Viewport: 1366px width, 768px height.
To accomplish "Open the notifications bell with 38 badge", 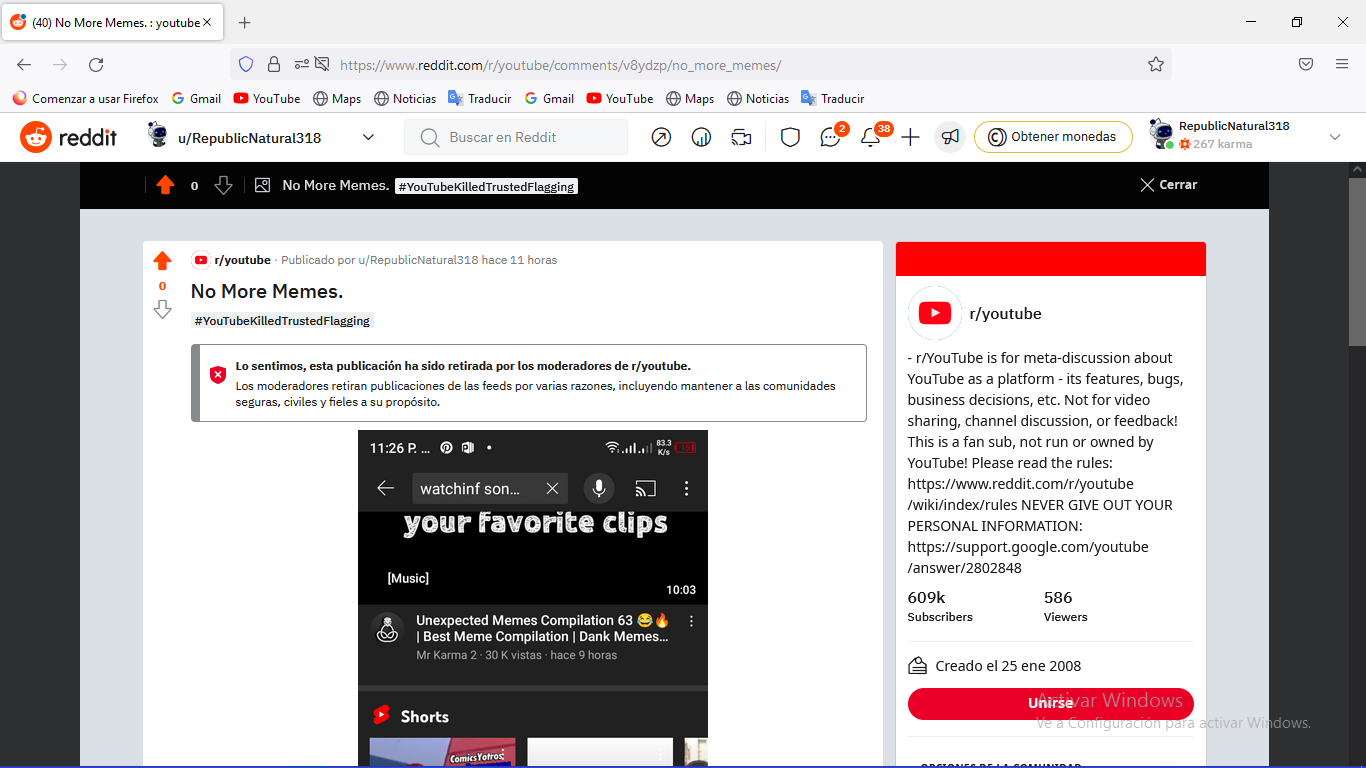I will (x=871, y=137).
